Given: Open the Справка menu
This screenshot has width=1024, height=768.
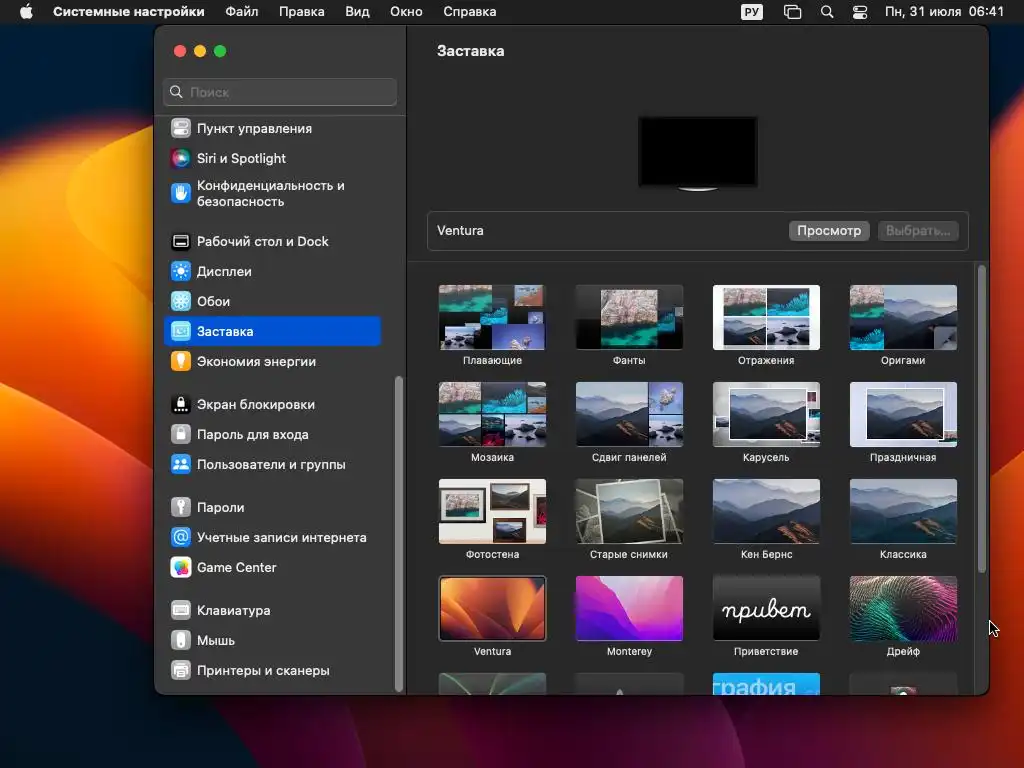Looking at the screenshot, I should click(x=470, y=12).
